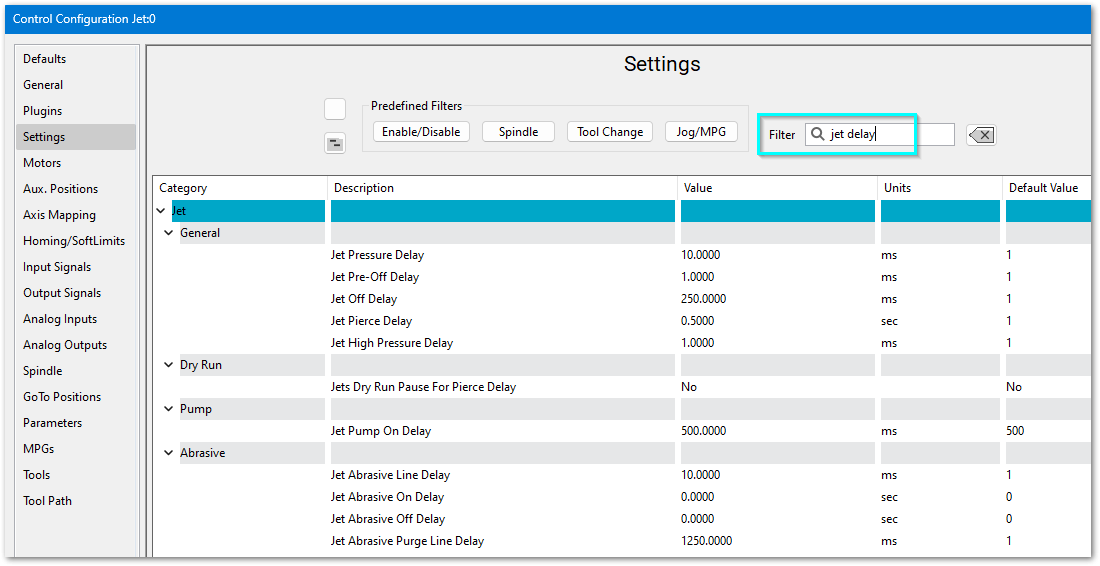Click the collapse-all tree icon button
1100x566 pixels.
coord(335,144)
